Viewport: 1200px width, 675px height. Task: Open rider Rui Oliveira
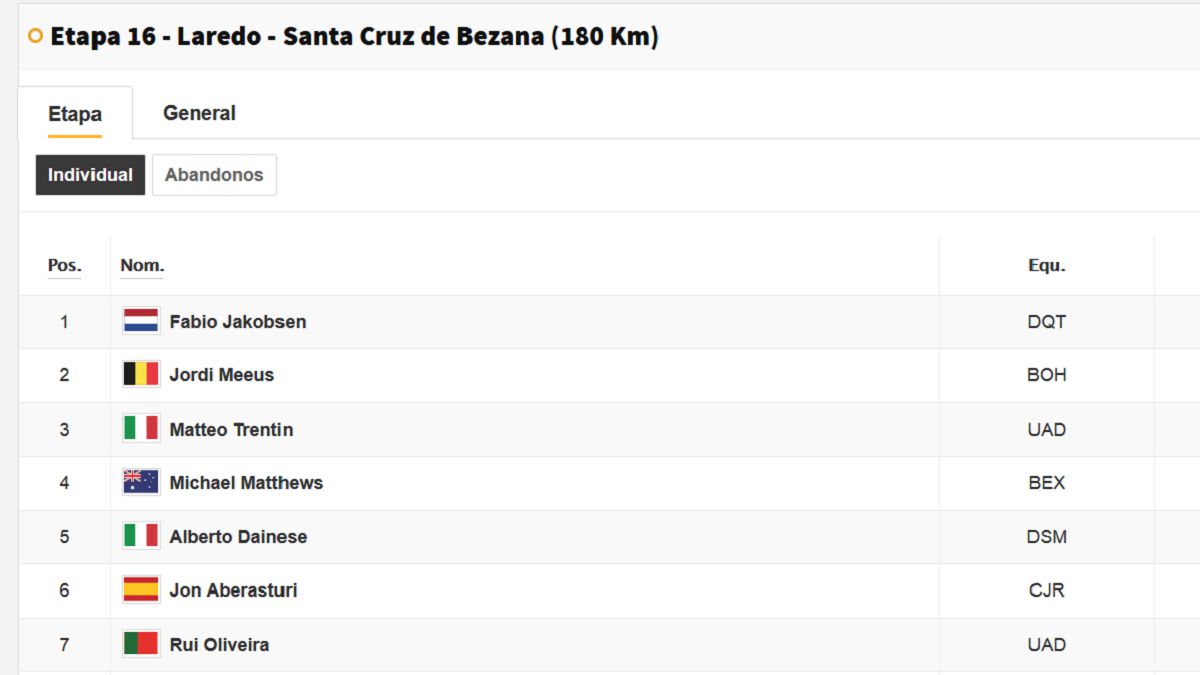[x=219, y=645]
